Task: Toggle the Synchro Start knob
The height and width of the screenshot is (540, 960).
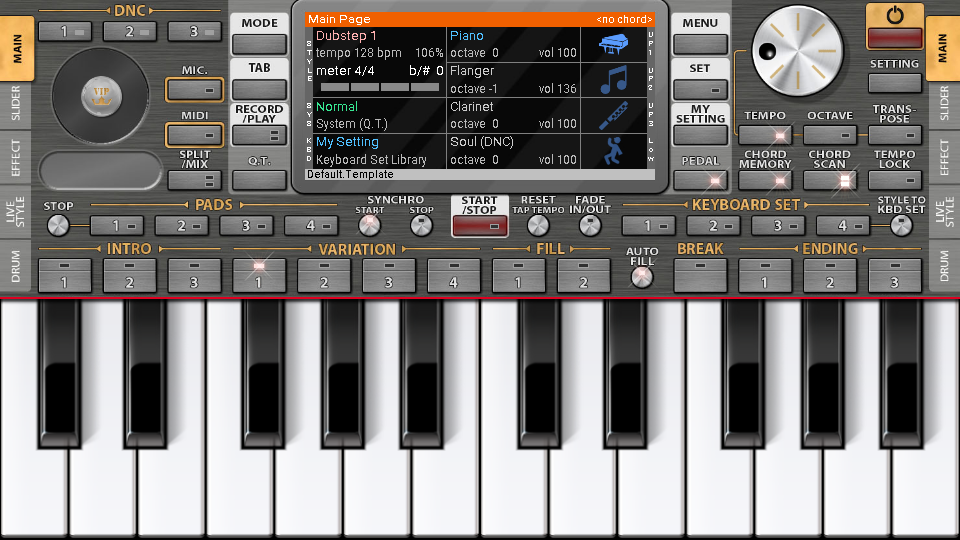Action: [x=369, y=226]
